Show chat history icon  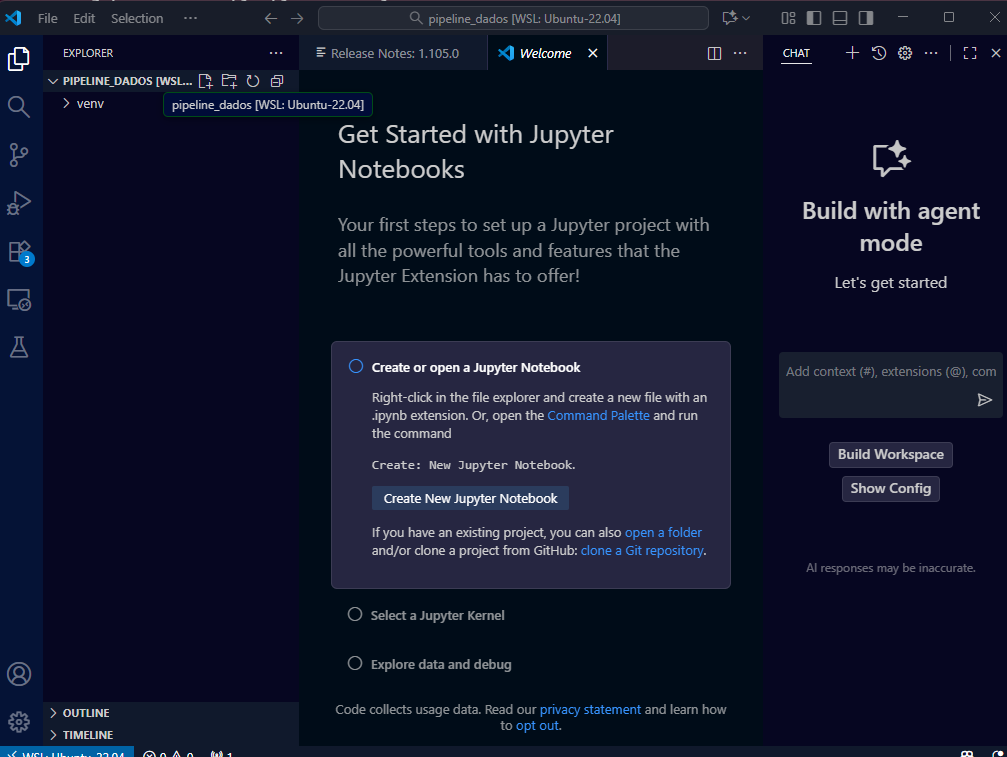pos(879,53)
